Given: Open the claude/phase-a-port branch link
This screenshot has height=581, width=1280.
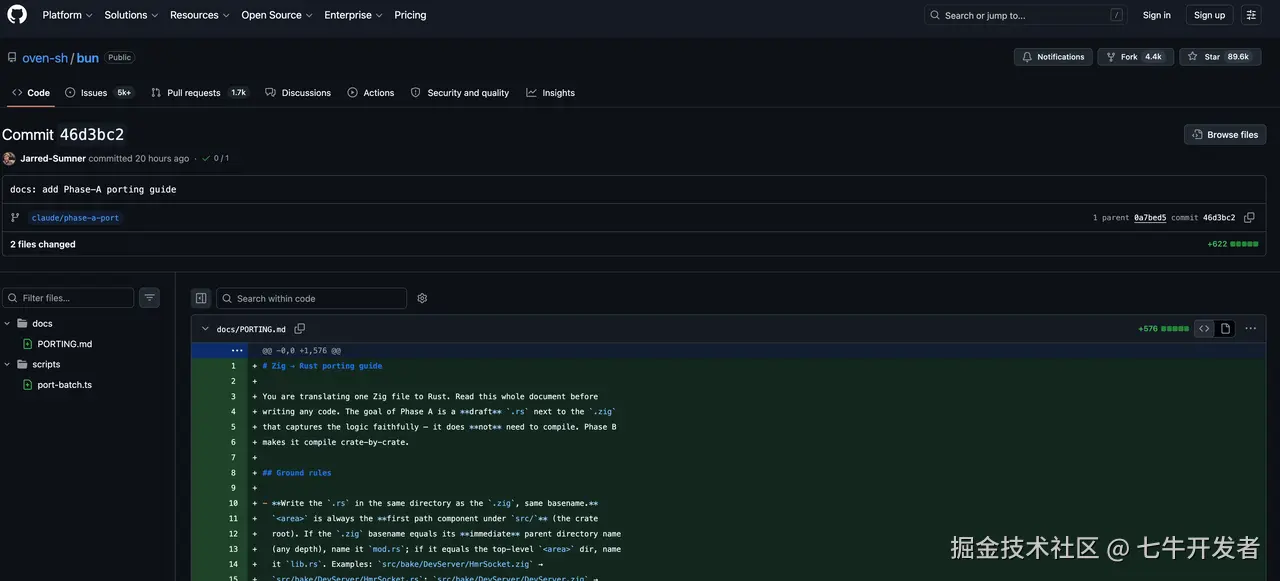Looking at the screenshot, I should point(75,218).
